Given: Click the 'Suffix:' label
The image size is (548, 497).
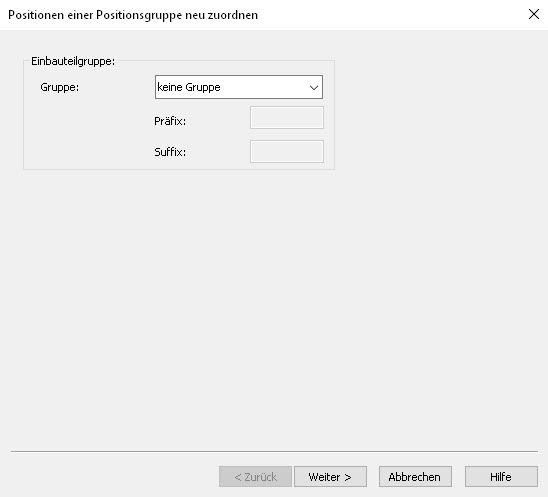Looking at the screenshot, I should click(170, 152).
